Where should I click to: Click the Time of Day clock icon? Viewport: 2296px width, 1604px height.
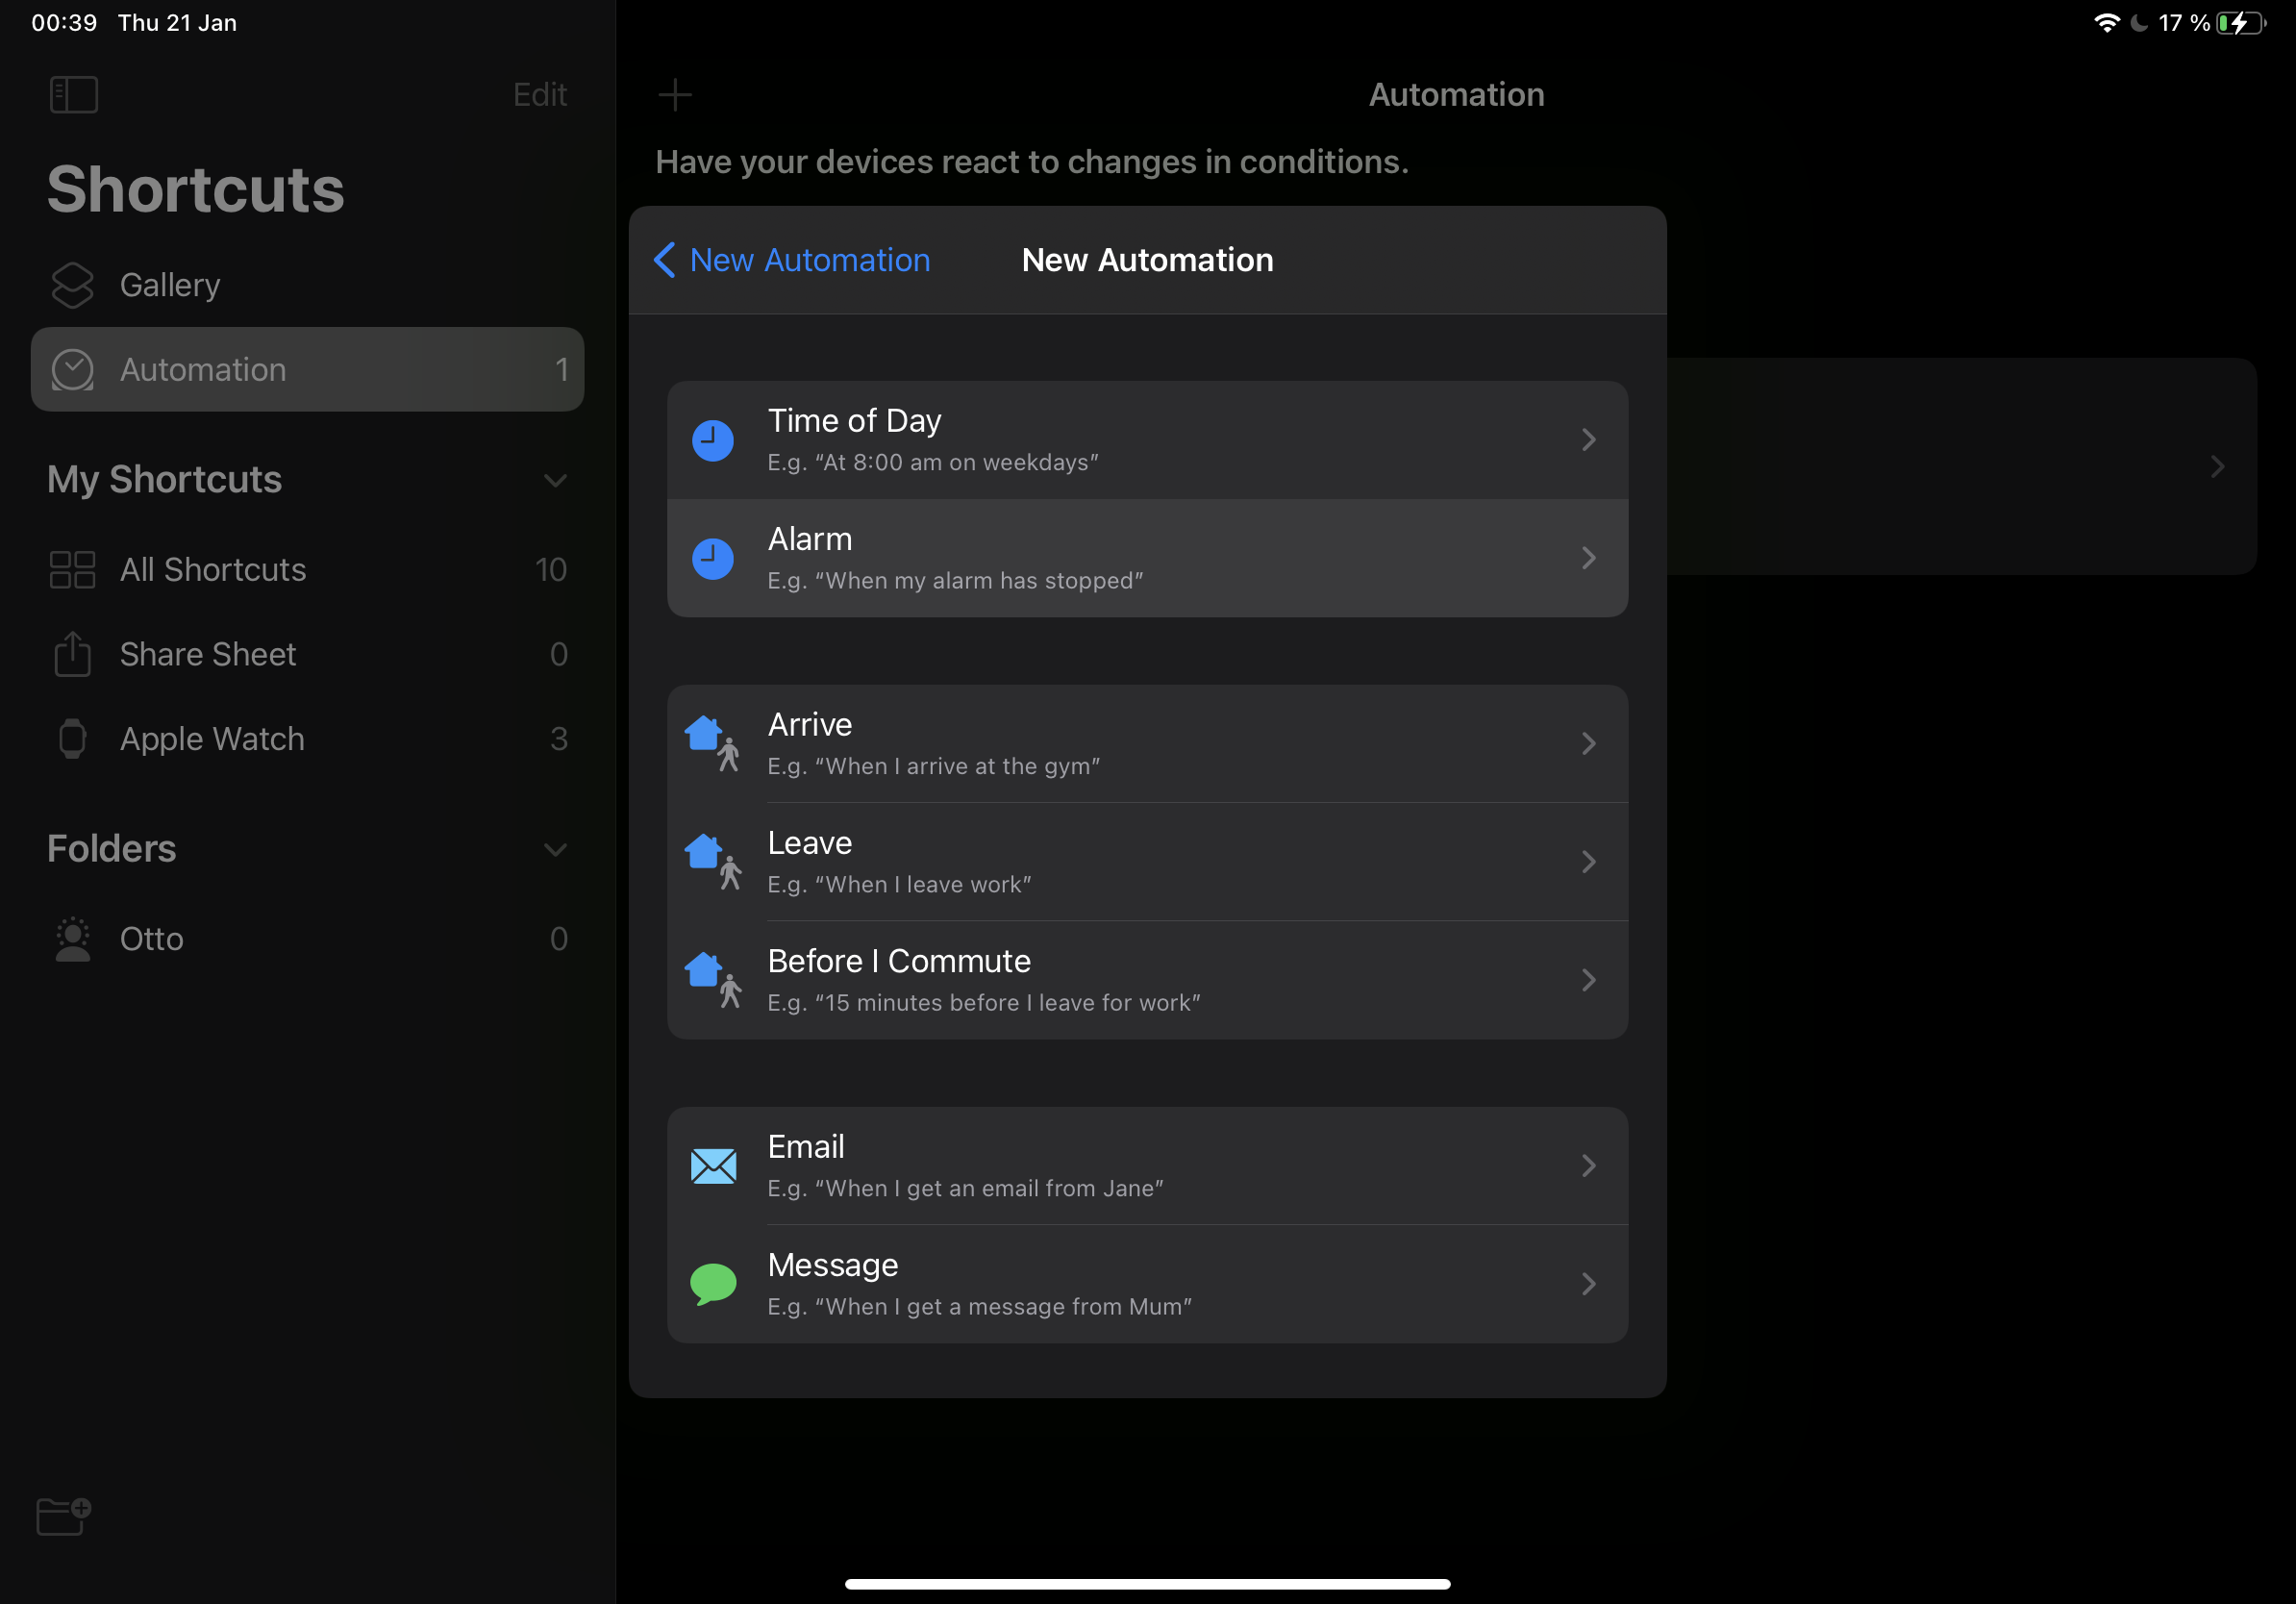point(713,440)
